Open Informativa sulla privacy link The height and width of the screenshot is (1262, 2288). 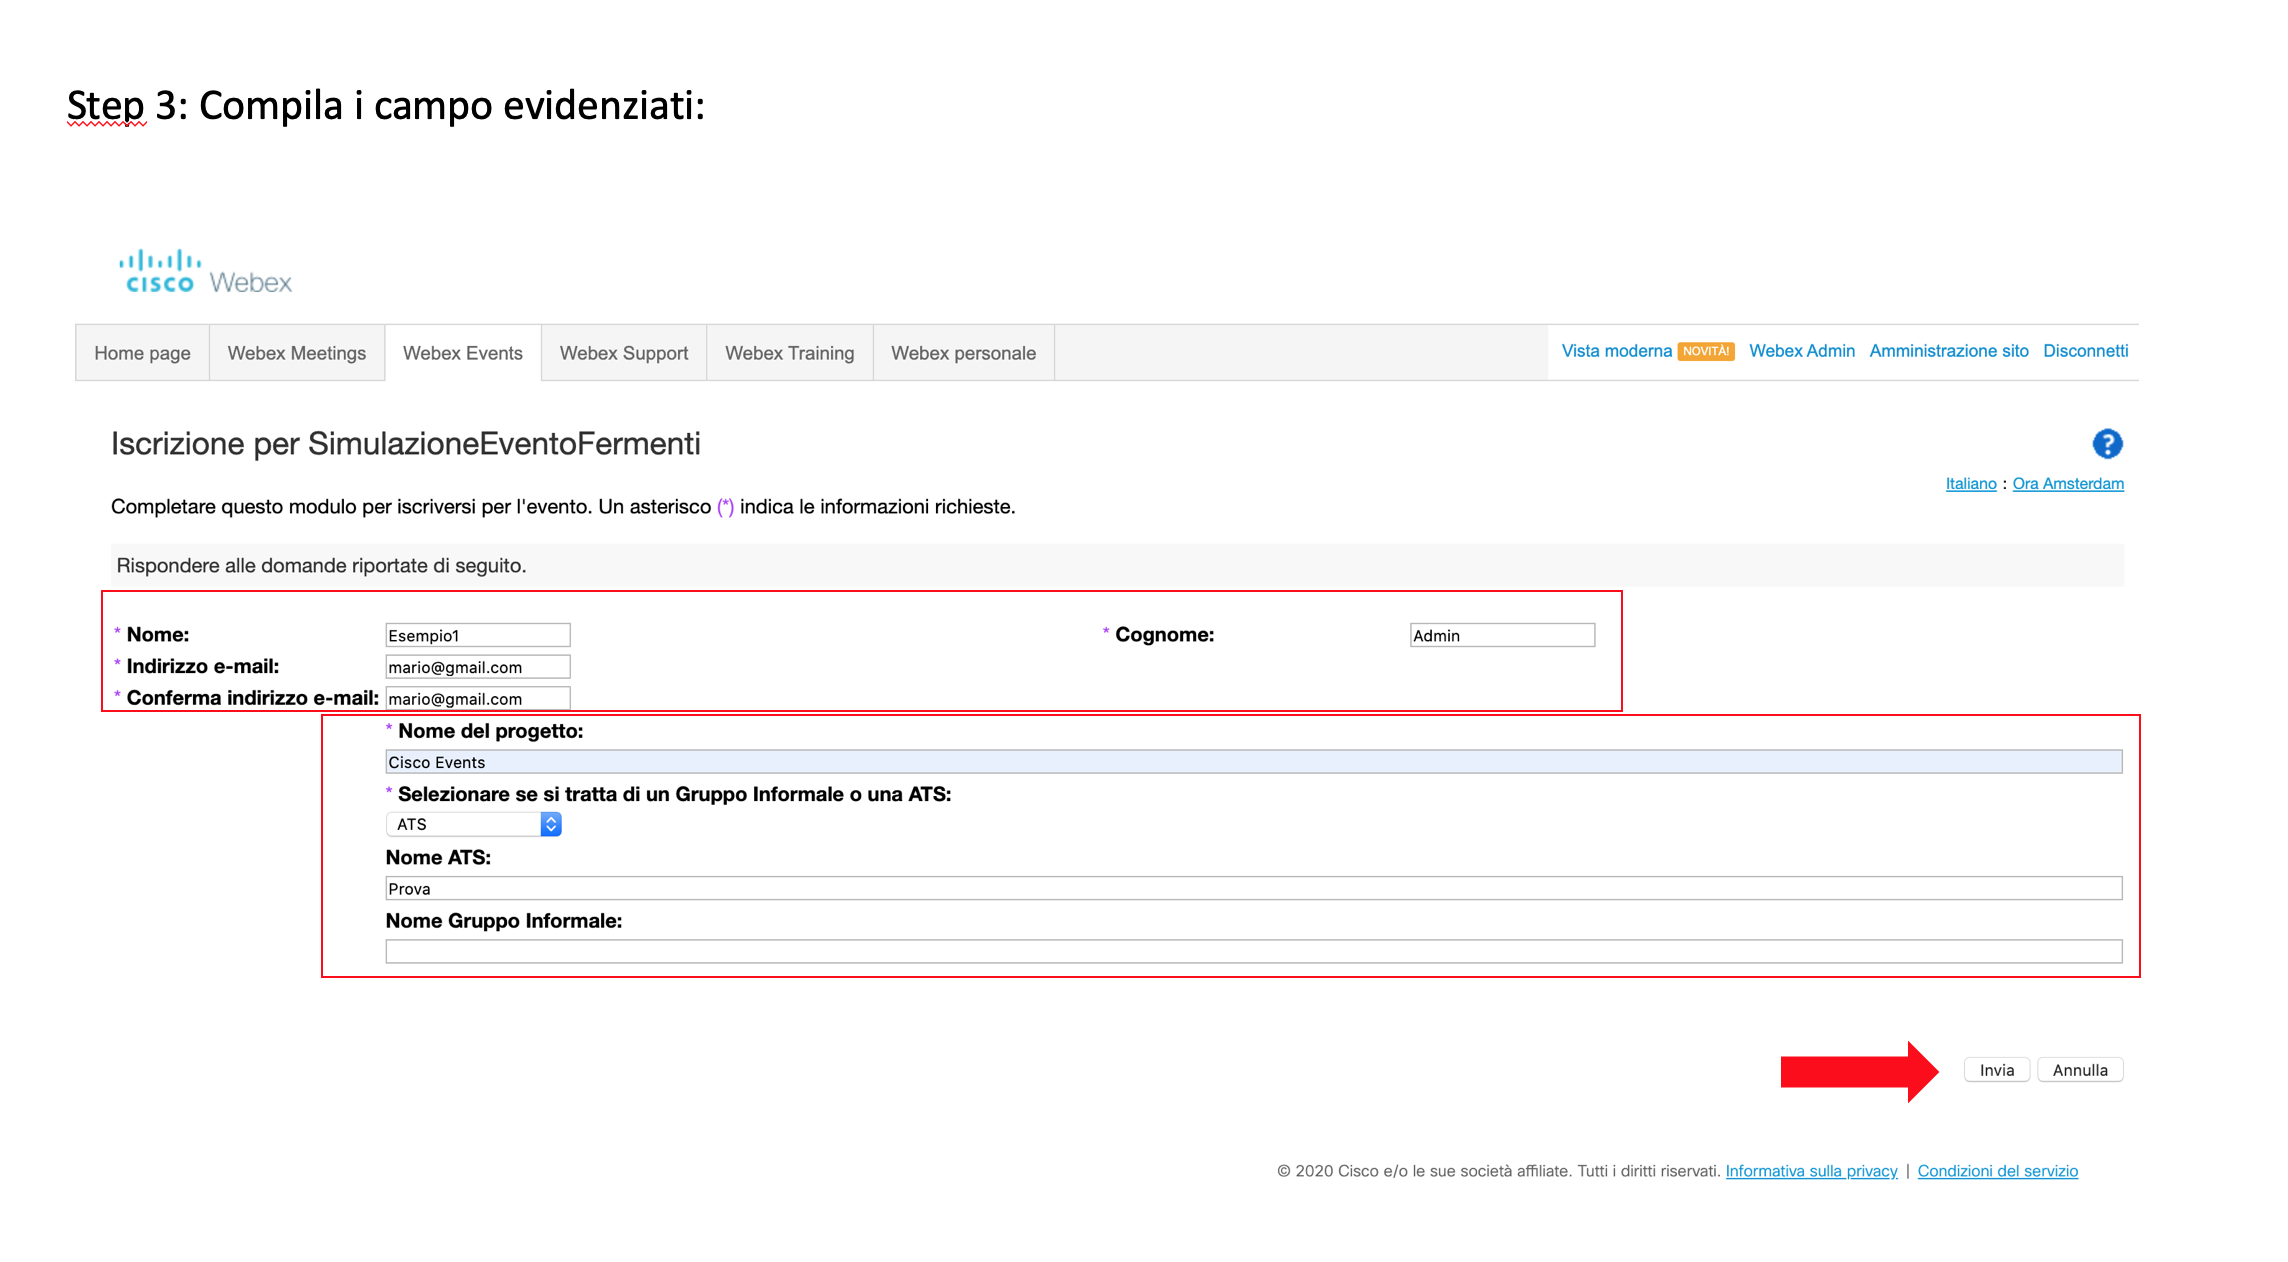[1811, 1171]
